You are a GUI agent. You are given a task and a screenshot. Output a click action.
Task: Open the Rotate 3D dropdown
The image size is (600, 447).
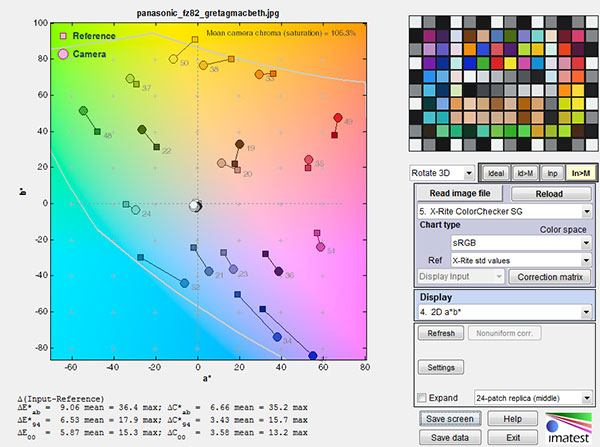pos(442,173)
